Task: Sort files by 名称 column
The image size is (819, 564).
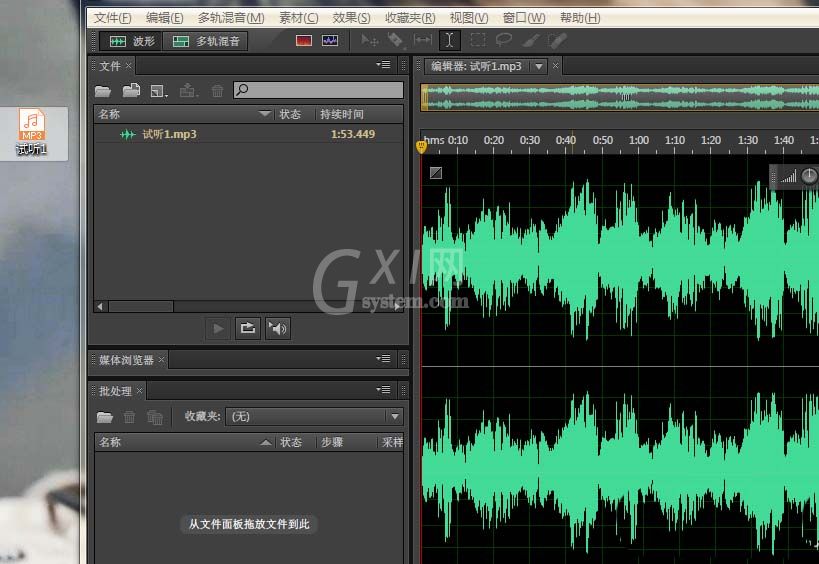Action: pyautogui.click(x=183, y=114)
